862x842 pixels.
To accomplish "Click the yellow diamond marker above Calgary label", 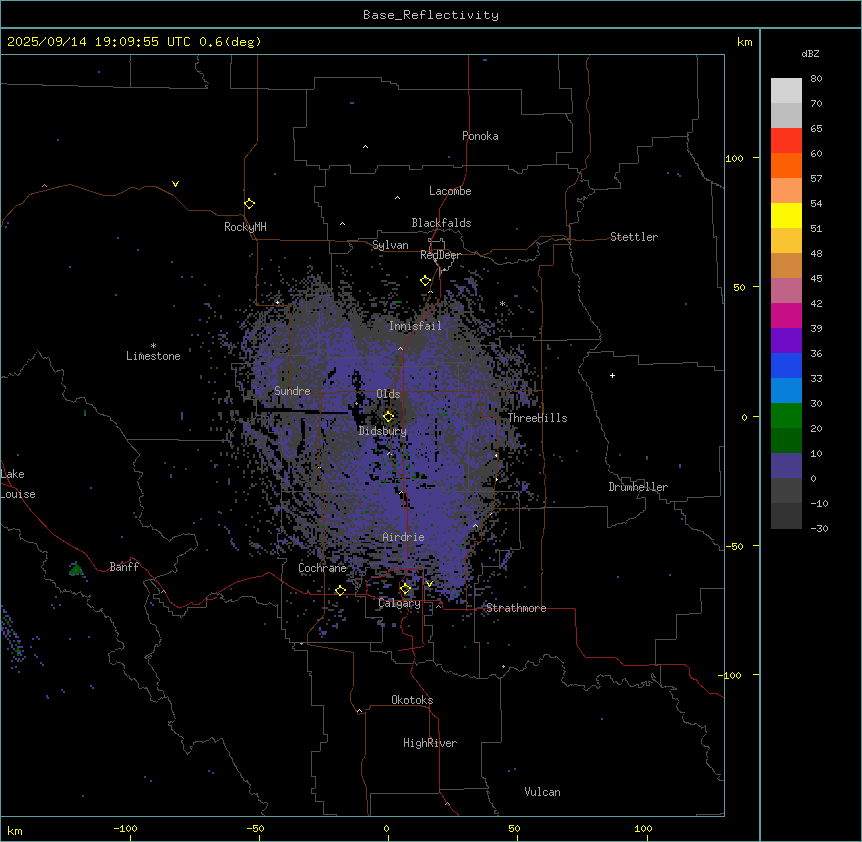I will (406, 589).
